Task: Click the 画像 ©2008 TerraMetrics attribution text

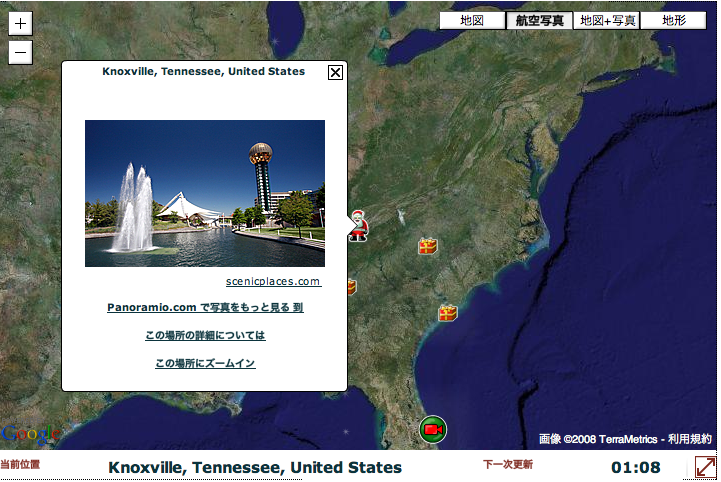Action: (598, 439)
